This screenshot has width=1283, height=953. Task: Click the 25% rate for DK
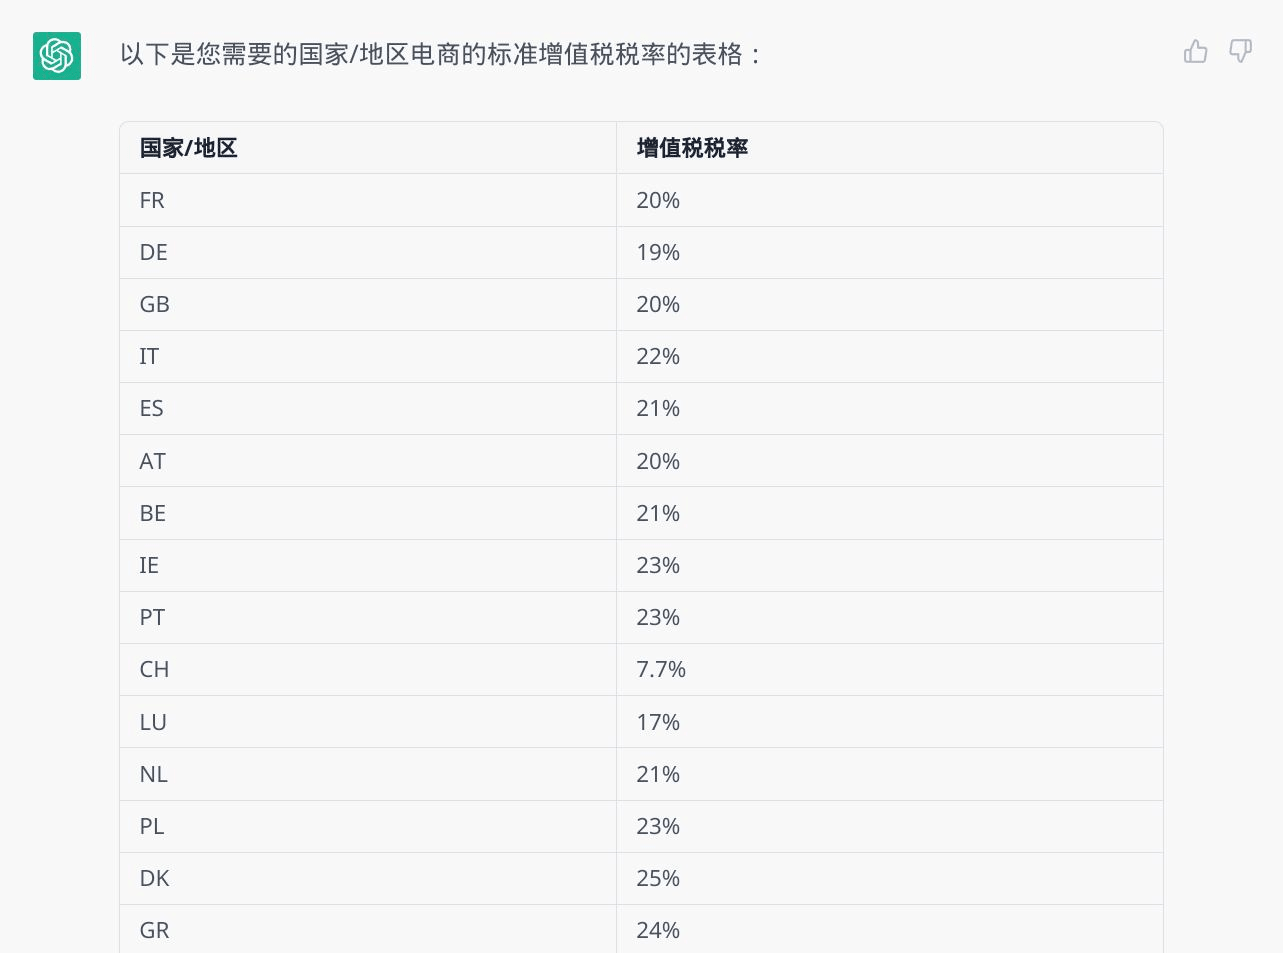pyautogui.click(x=658, y=878)
